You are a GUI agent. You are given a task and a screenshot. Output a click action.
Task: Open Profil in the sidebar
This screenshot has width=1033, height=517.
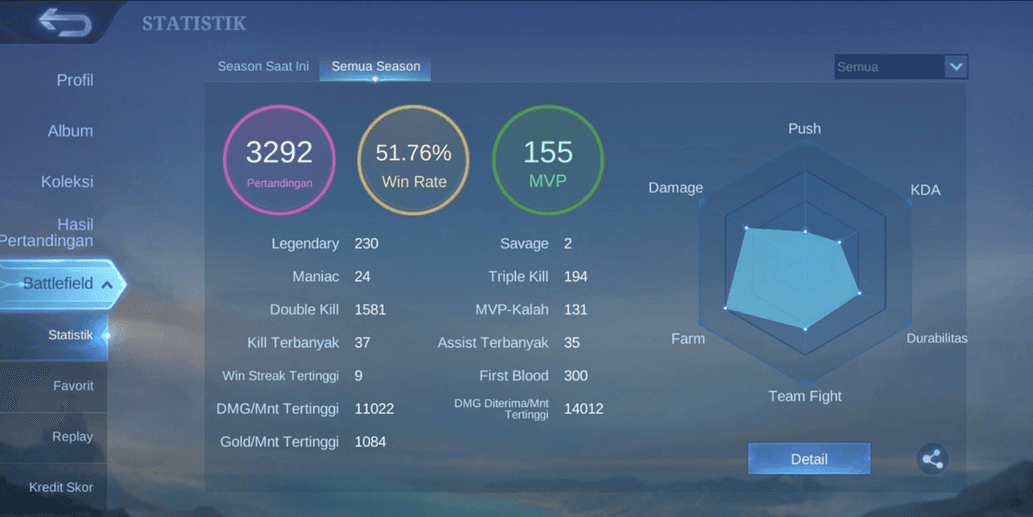pos(74,80)
